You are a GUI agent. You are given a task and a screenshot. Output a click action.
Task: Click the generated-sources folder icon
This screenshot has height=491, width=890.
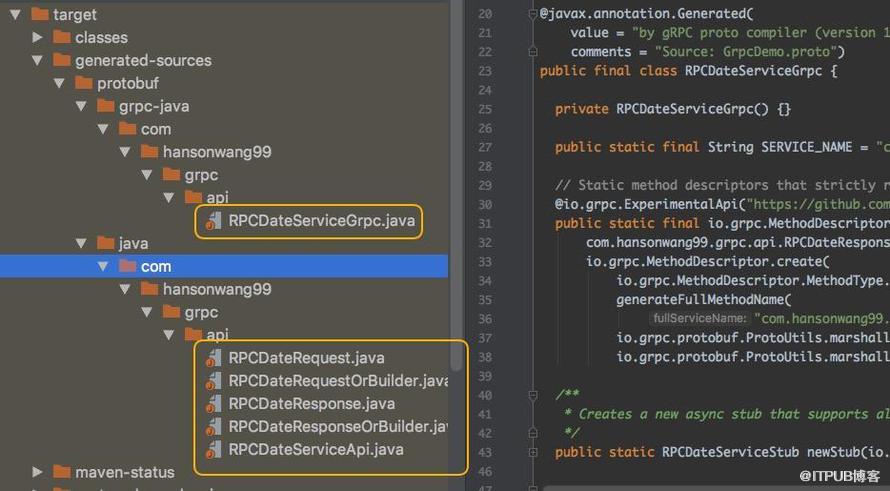pos(61,60)
